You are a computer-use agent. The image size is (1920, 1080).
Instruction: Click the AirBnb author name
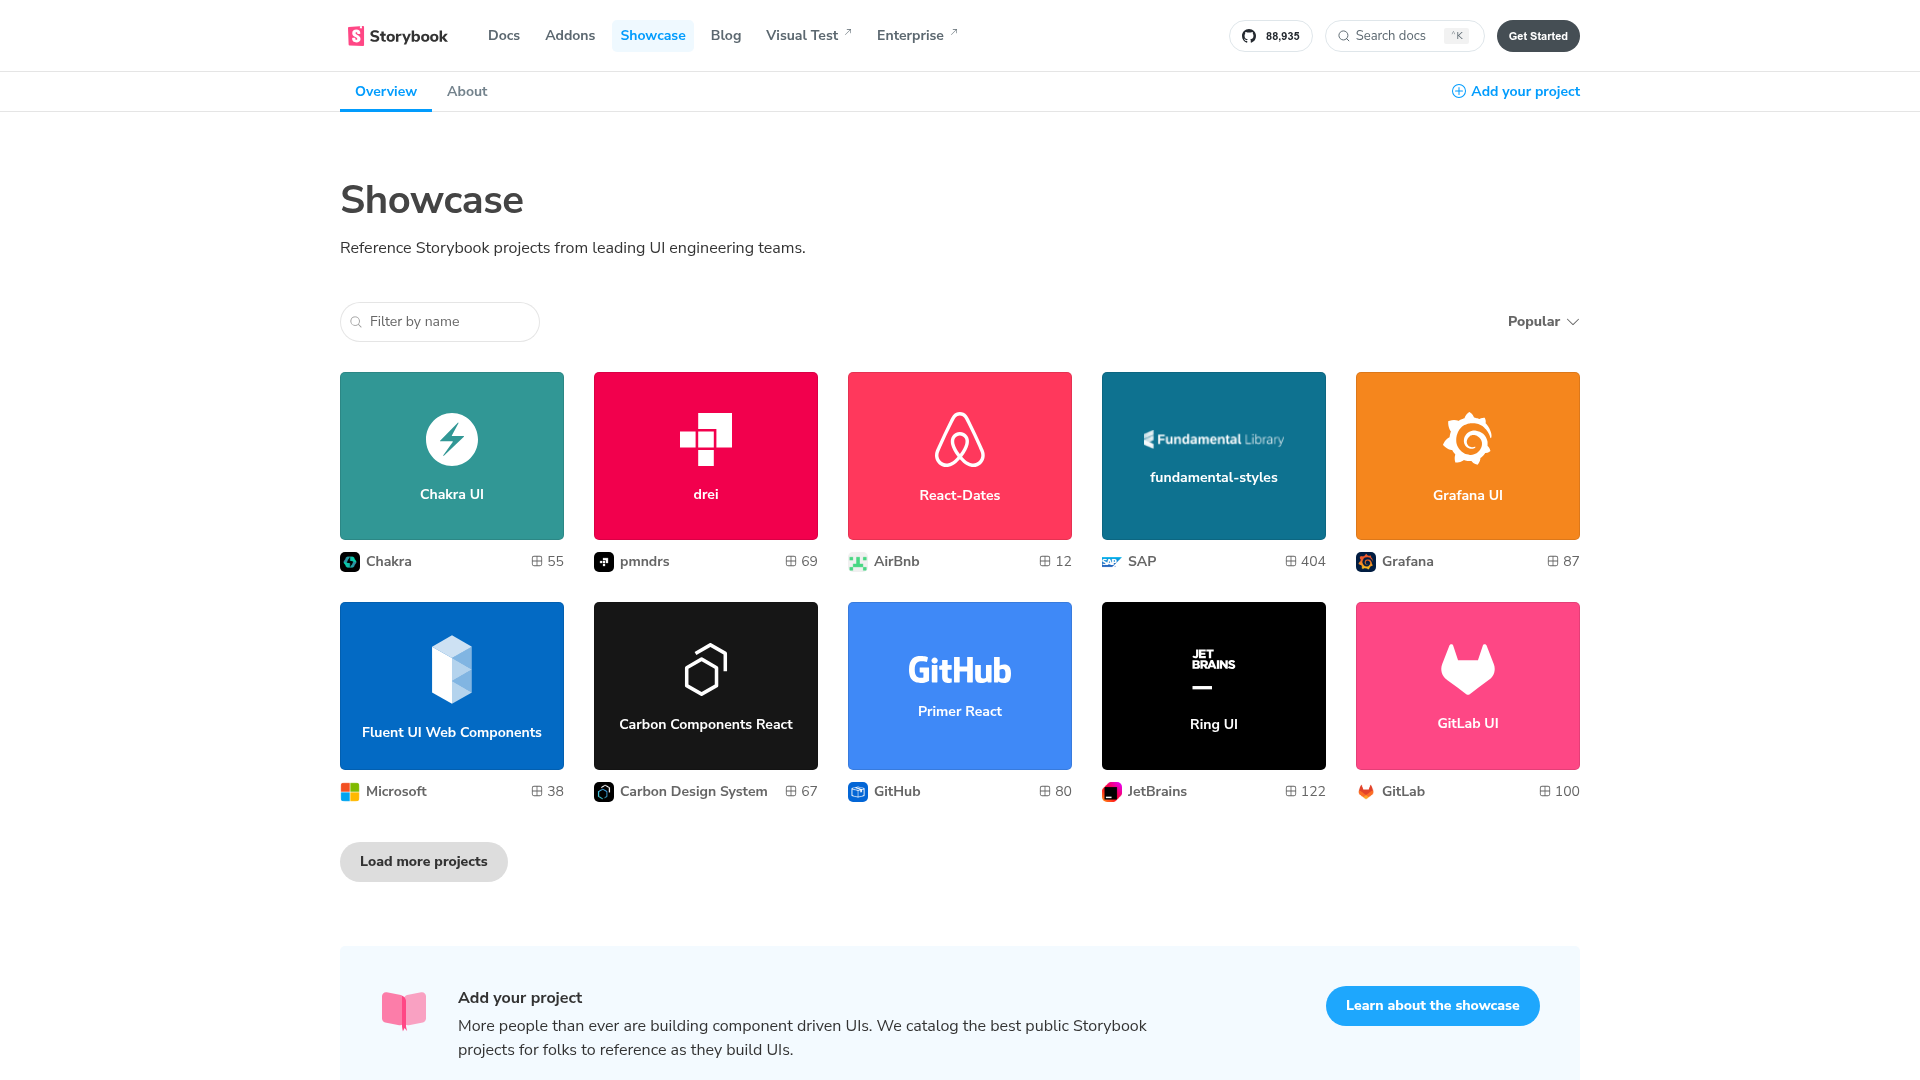click(897, 562)
